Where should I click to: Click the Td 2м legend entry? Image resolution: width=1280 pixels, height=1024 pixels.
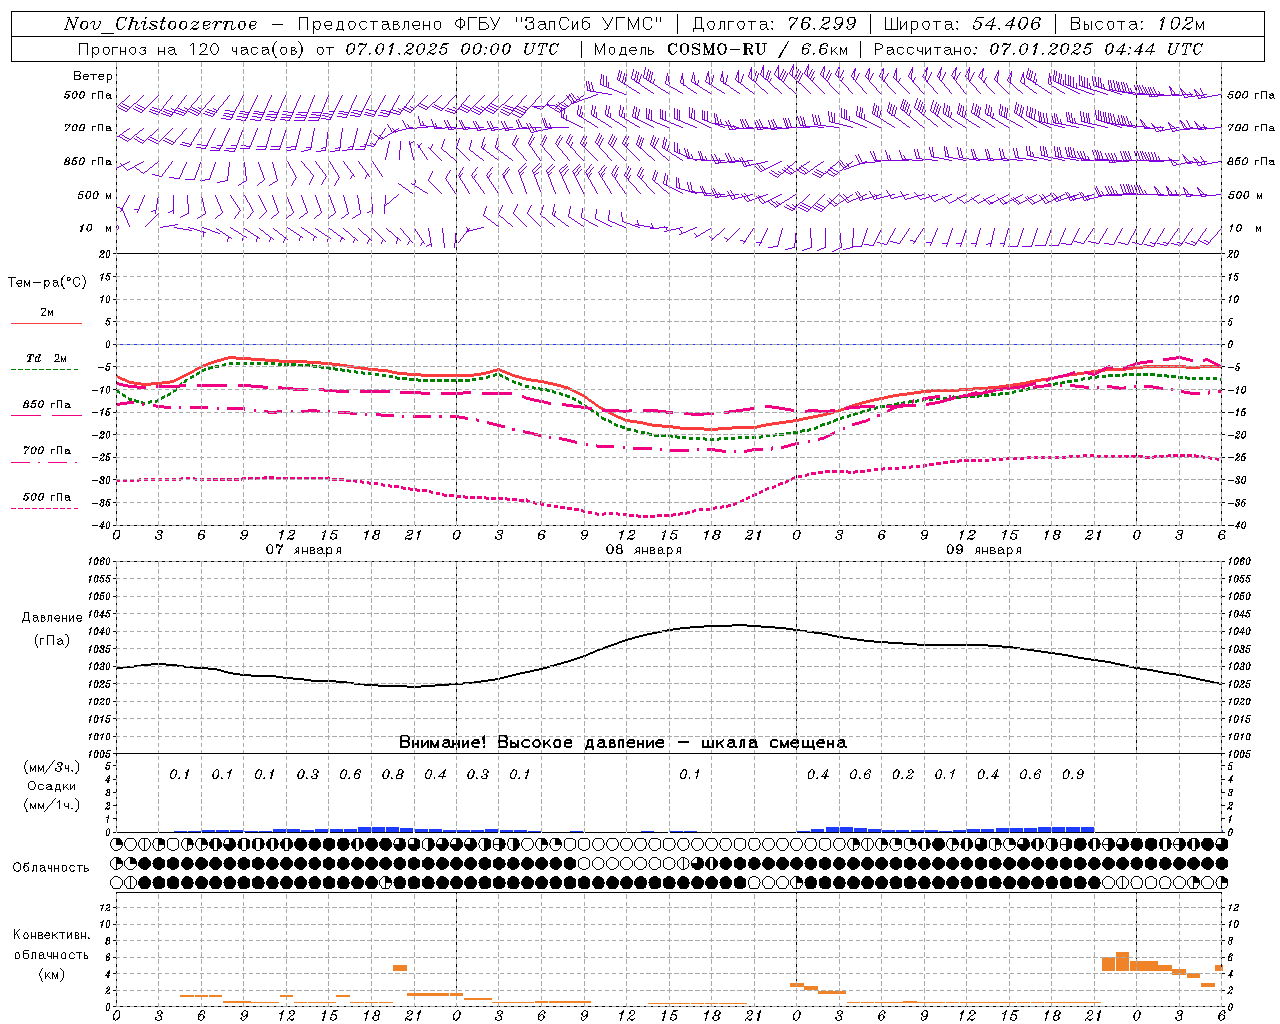46,358
